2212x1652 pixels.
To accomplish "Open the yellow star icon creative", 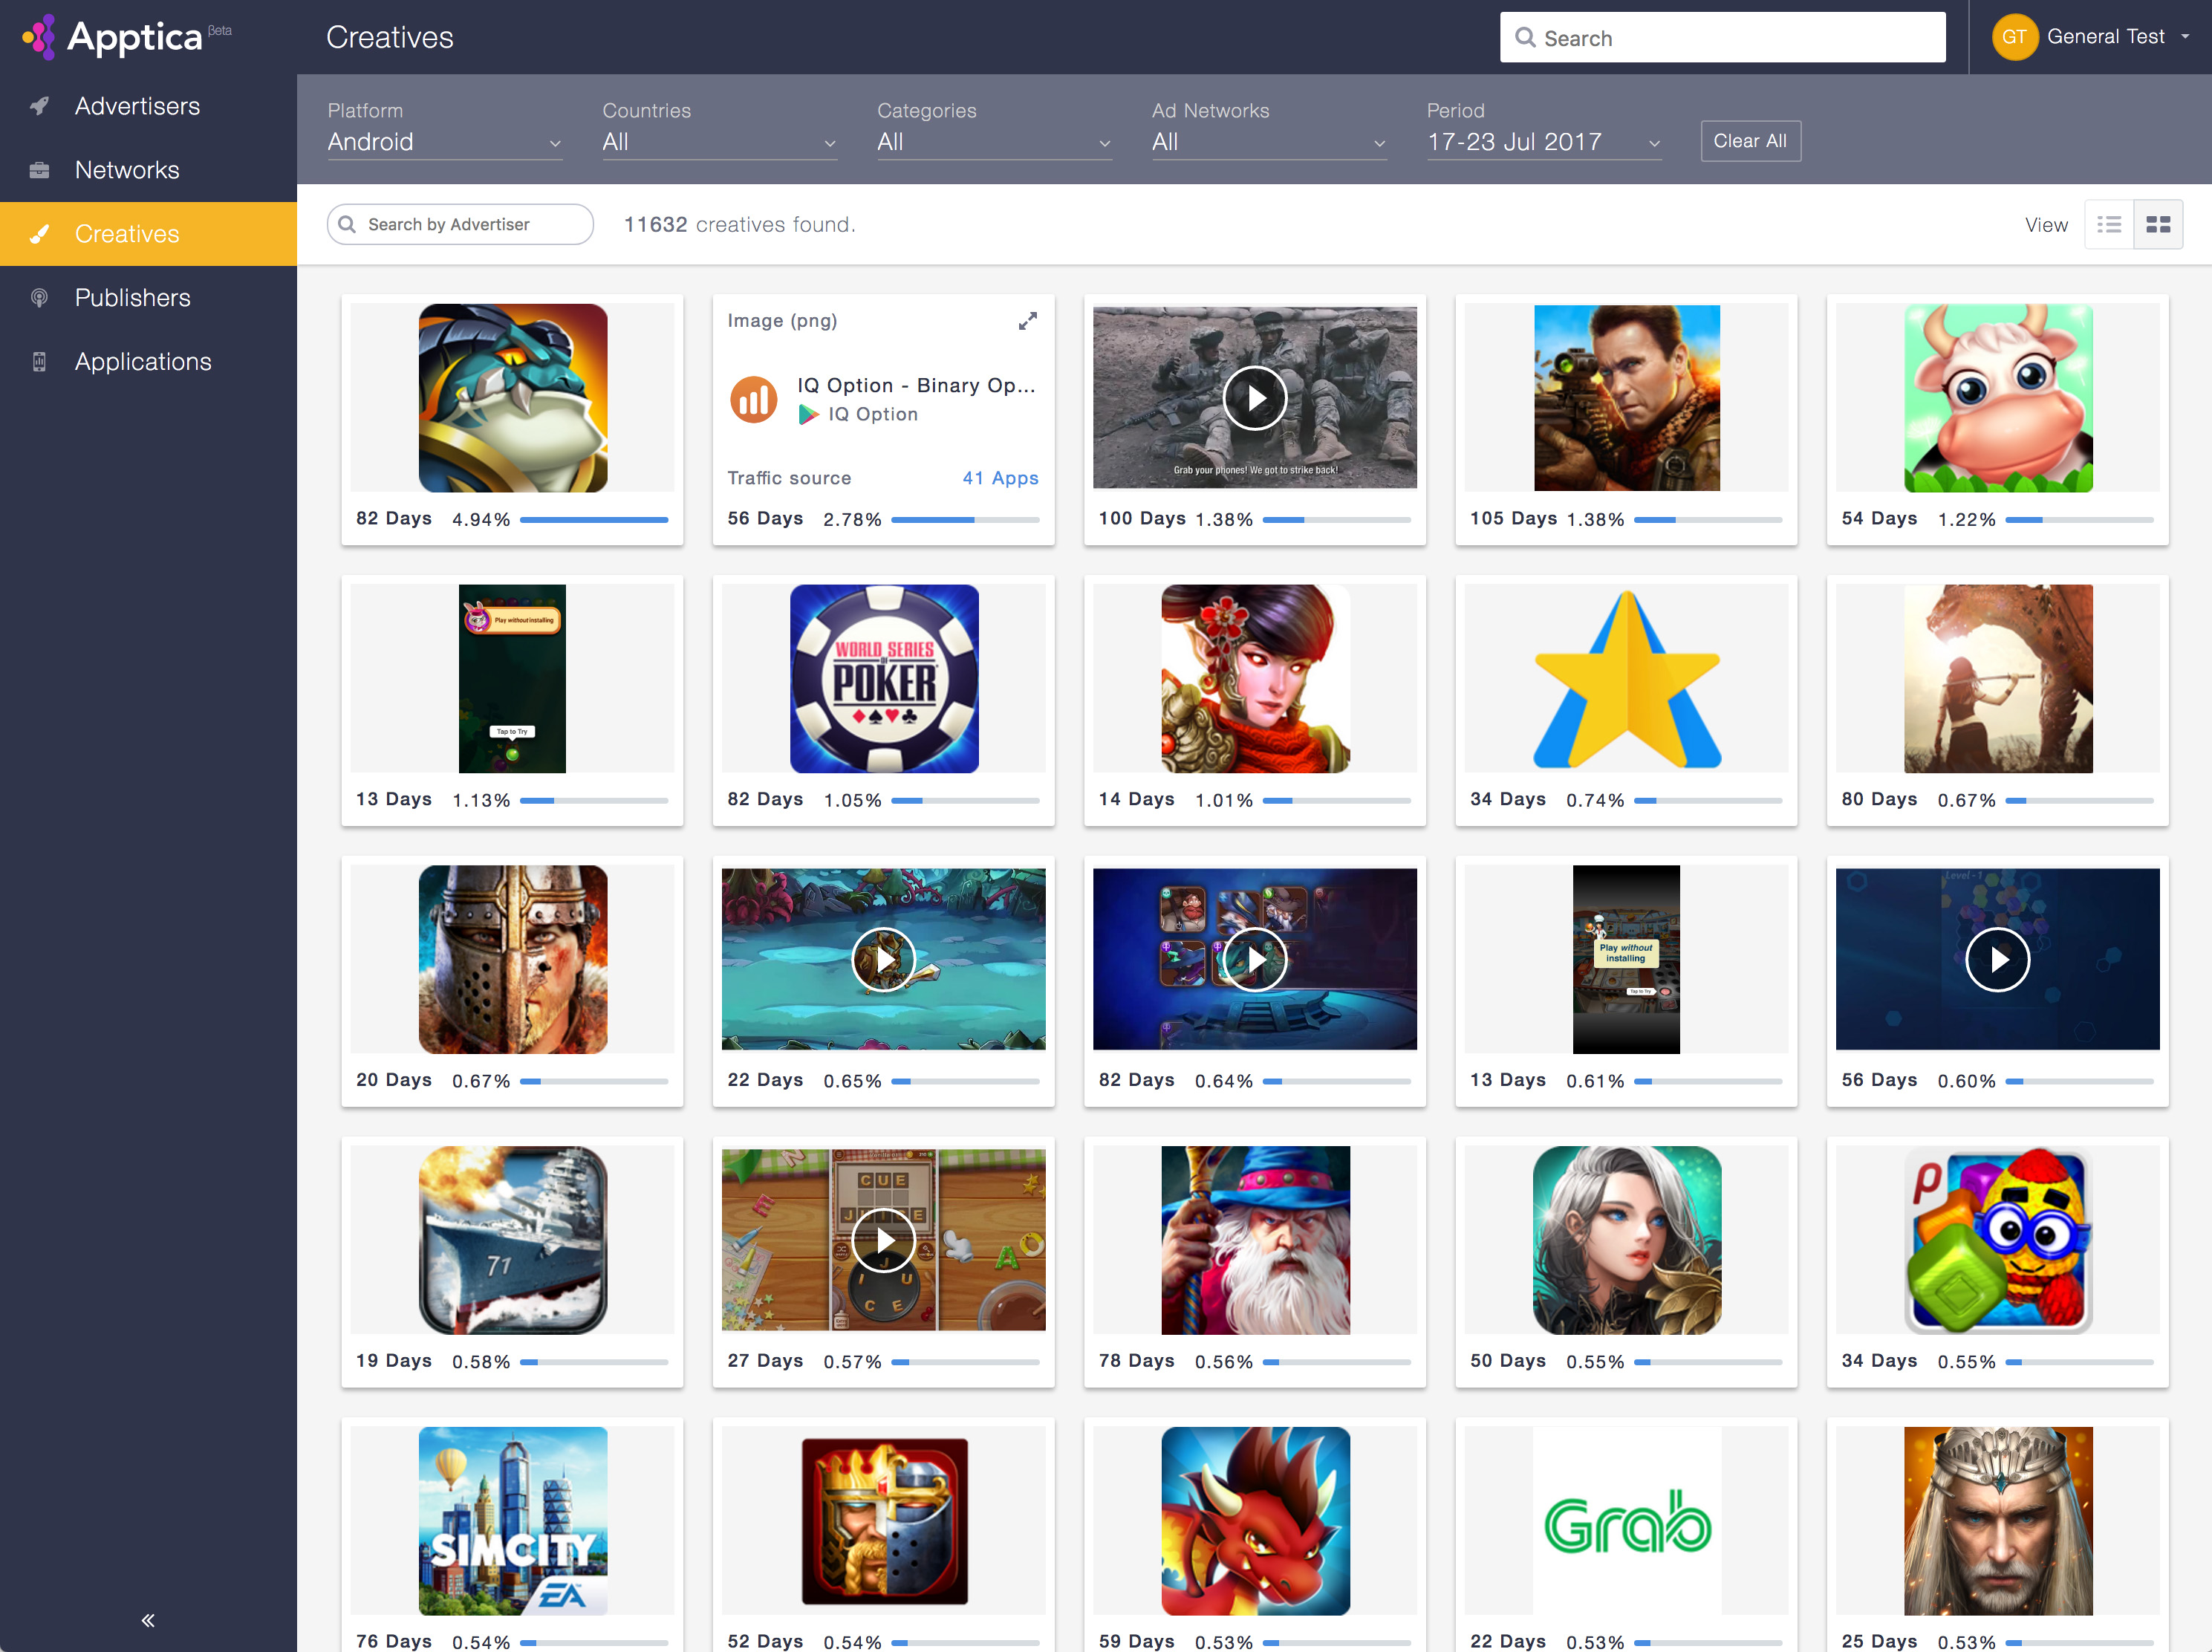I will click(1626, 679).
